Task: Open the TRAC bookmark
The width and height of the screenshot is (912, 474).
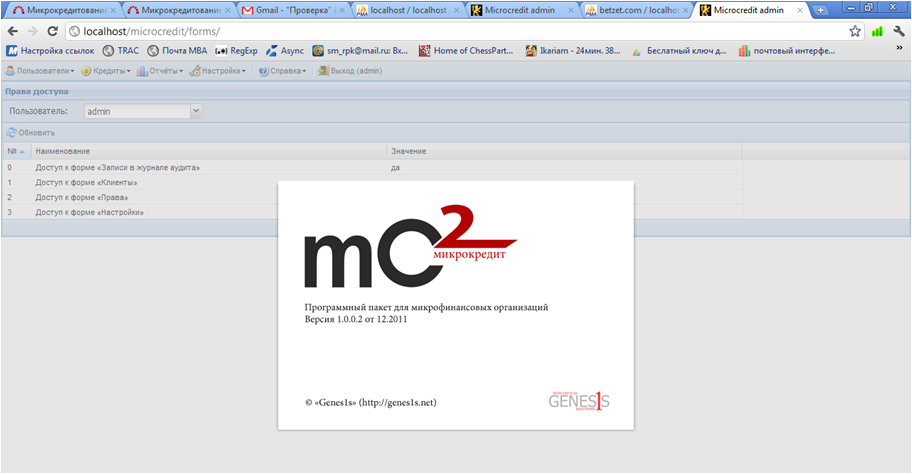Action: 121,51
